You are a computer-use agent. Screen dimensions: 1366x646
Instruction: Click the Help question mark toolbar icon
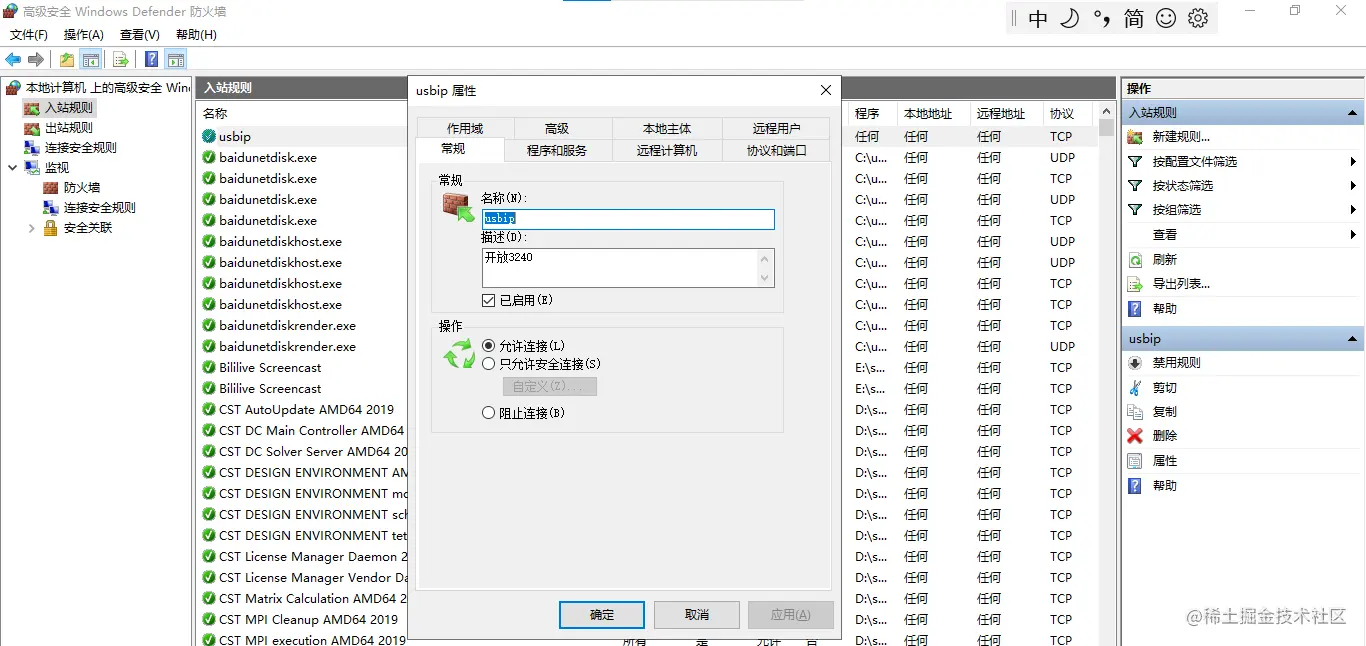click(151, 59)
